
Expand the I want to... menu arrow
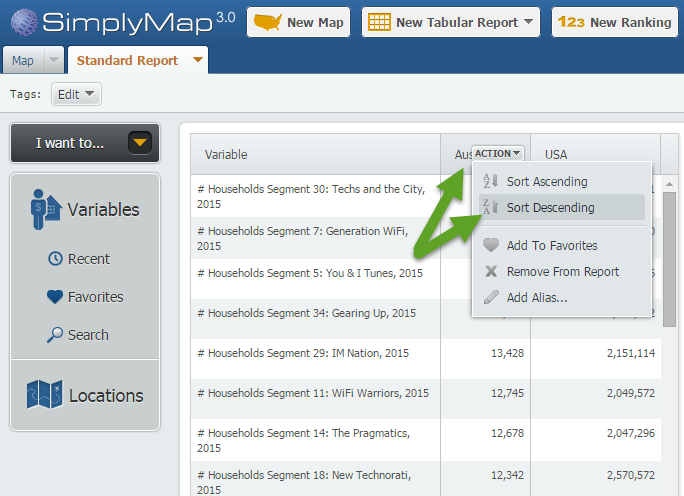pos(140,143)
